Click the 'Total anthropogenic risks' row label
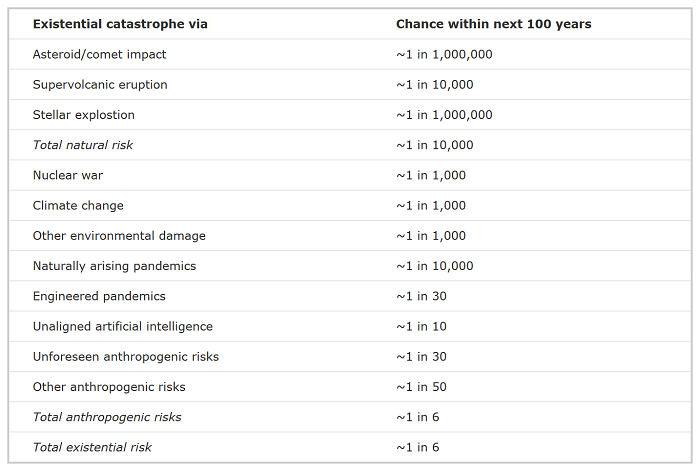Viewport: 700px width, 469px height. click(x=107, y=417)
